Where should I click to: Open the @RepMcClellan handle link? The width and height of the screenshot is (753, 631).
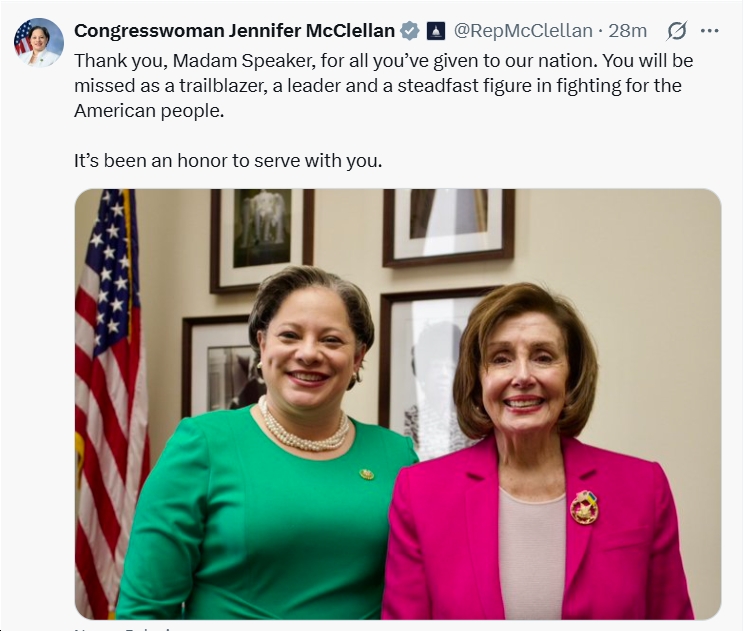point(523,31)
